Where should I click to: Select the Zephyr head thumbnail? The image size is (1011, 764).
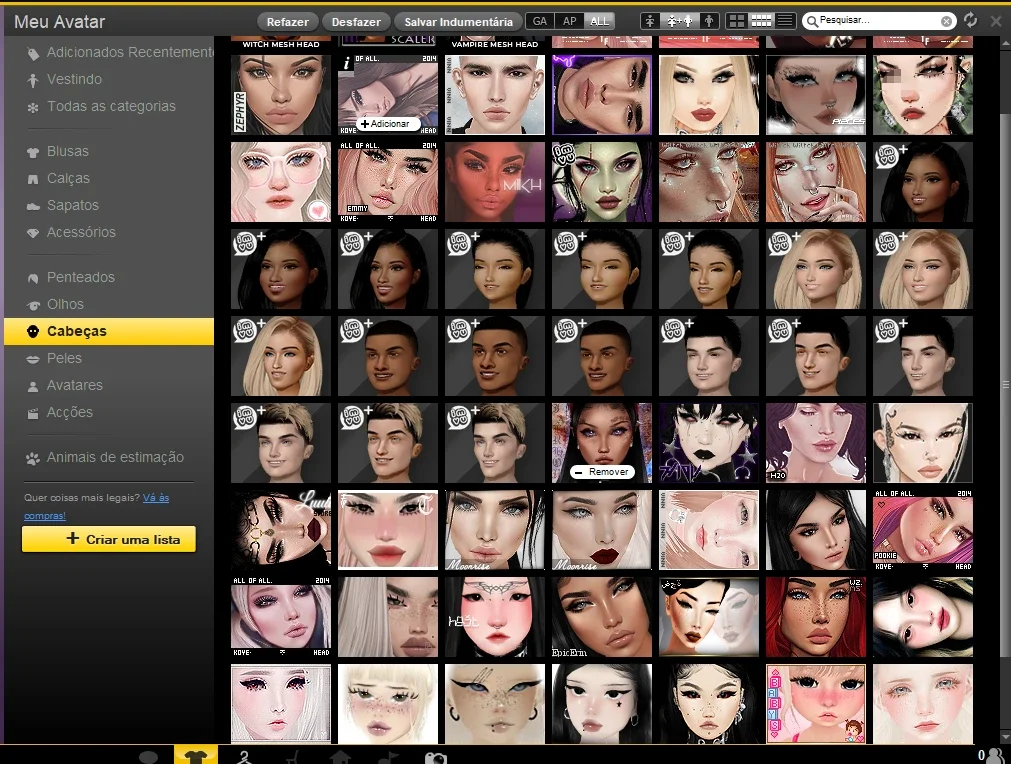point(281,95)
